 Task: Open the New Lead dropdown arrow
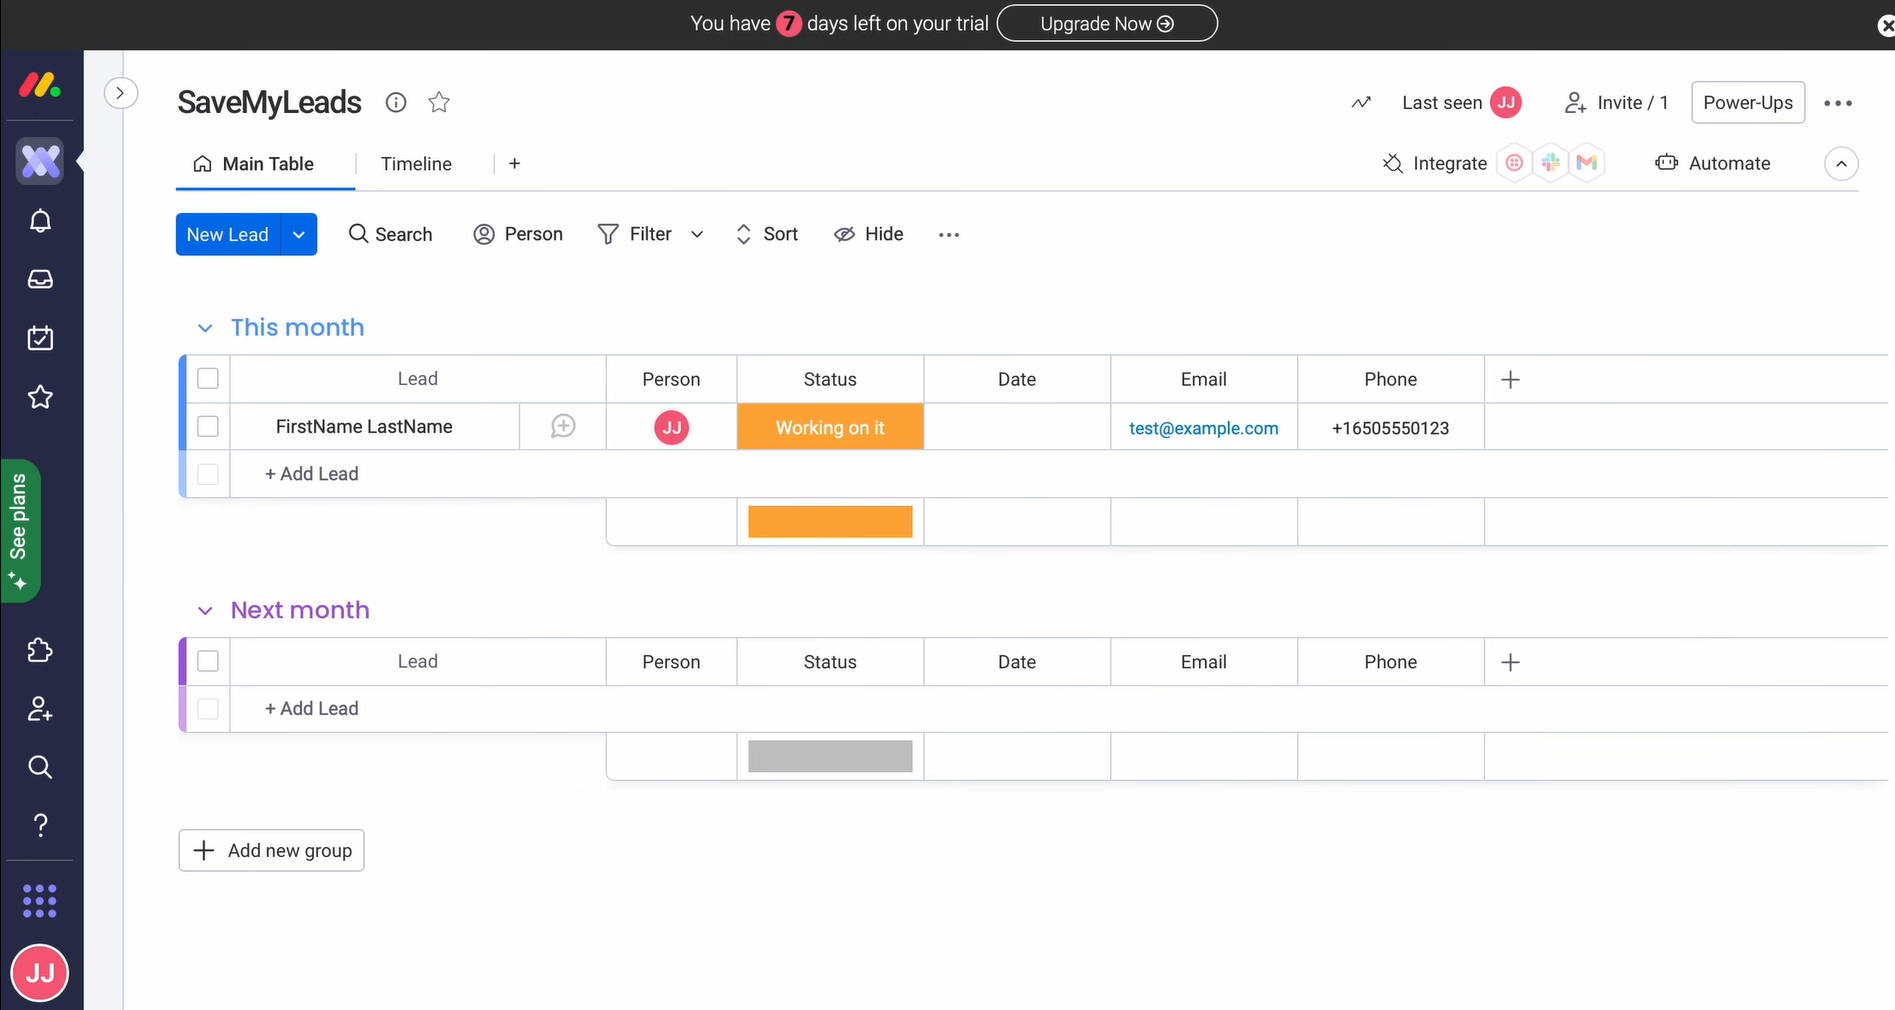(x=299, y=234)
